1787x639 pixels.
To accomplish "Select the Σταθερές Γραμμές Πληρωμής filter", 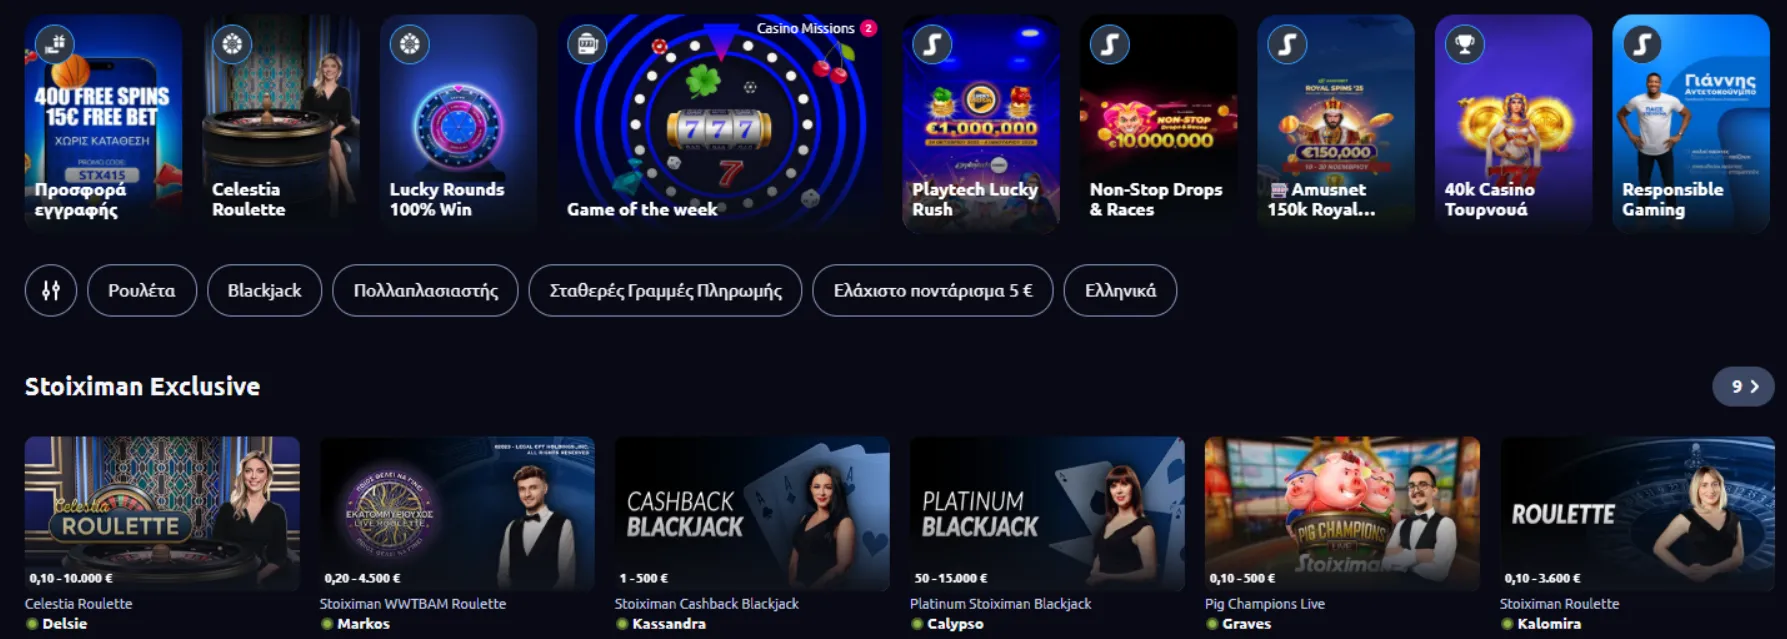I will [665, 290].
